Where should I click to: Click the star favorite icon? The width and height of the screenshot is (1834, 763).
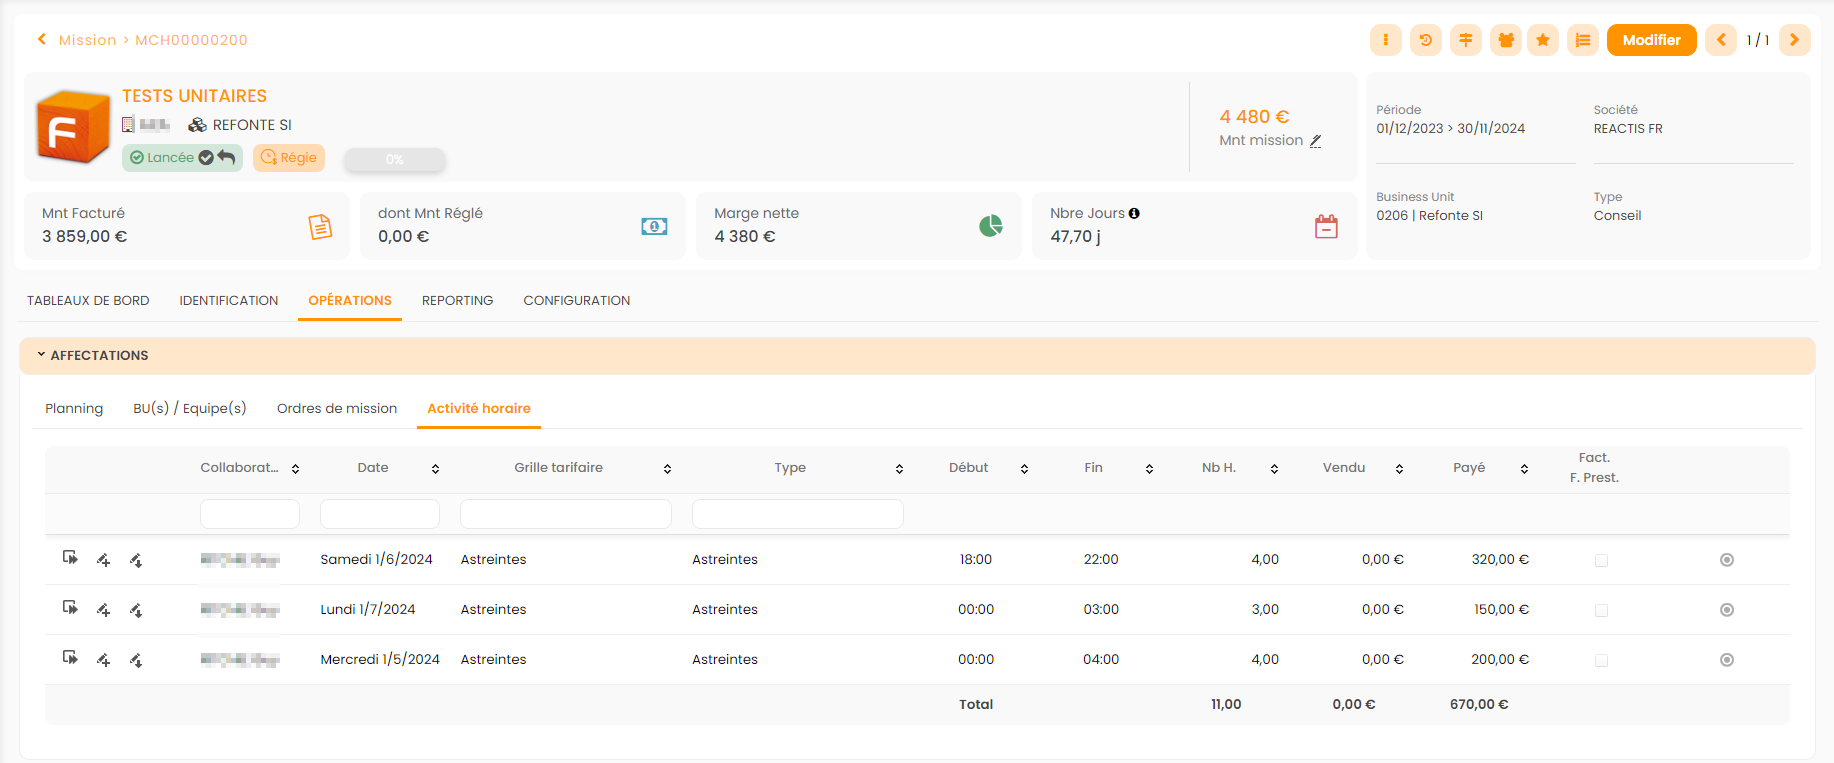click(1543, 40)
